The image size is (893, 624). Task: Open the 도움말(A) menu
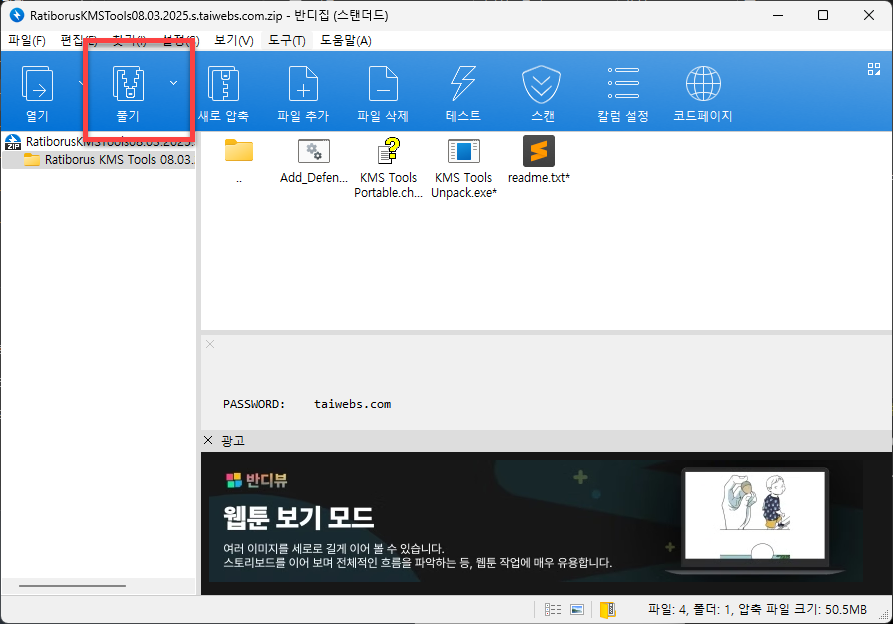pos(345,40)
